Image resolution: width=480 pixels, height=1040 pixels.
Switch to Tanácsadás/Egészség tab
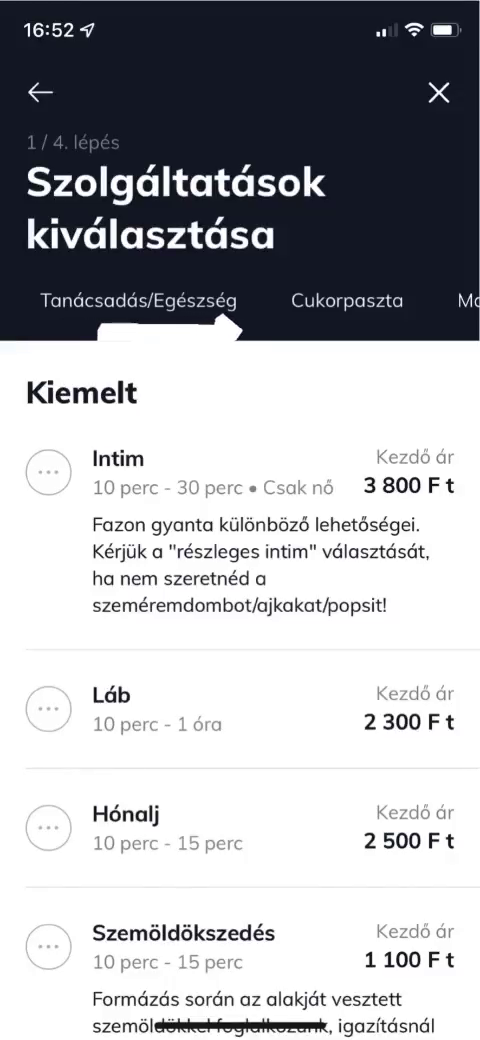139,300
